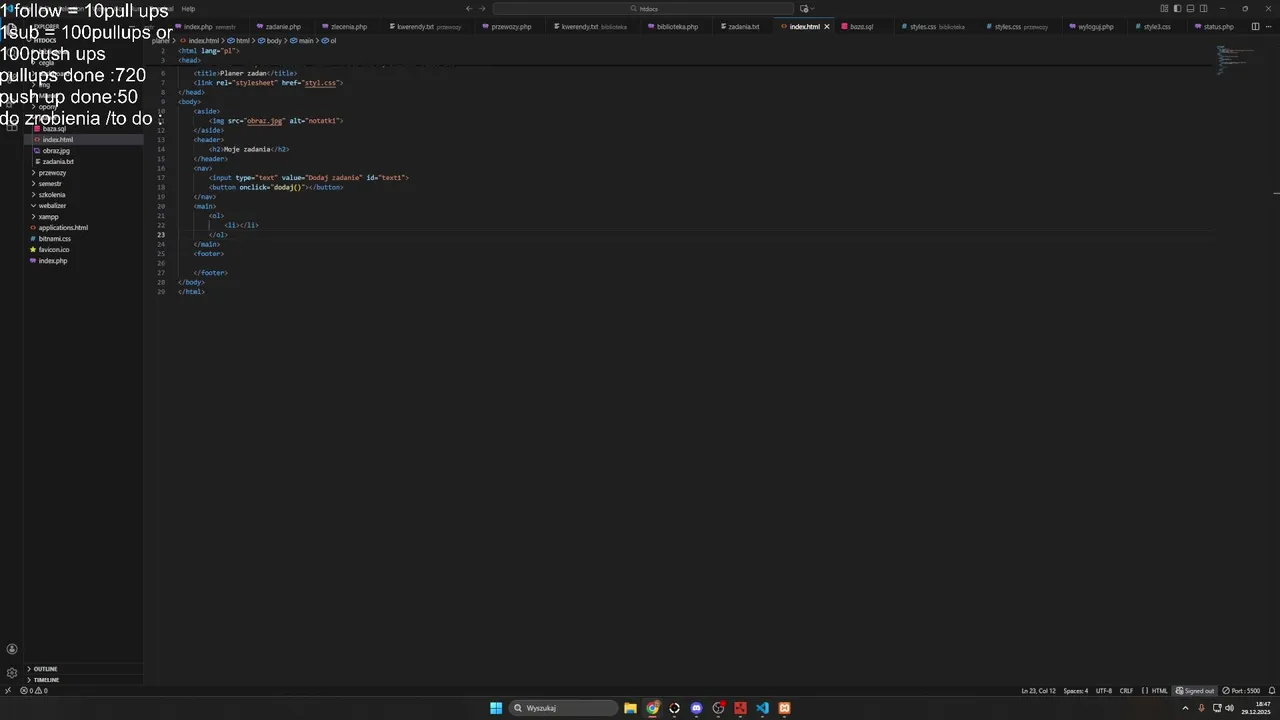Open Discord from the taskbar
The width and height of the screenshot is (1280, 720).
click(696, 708)
